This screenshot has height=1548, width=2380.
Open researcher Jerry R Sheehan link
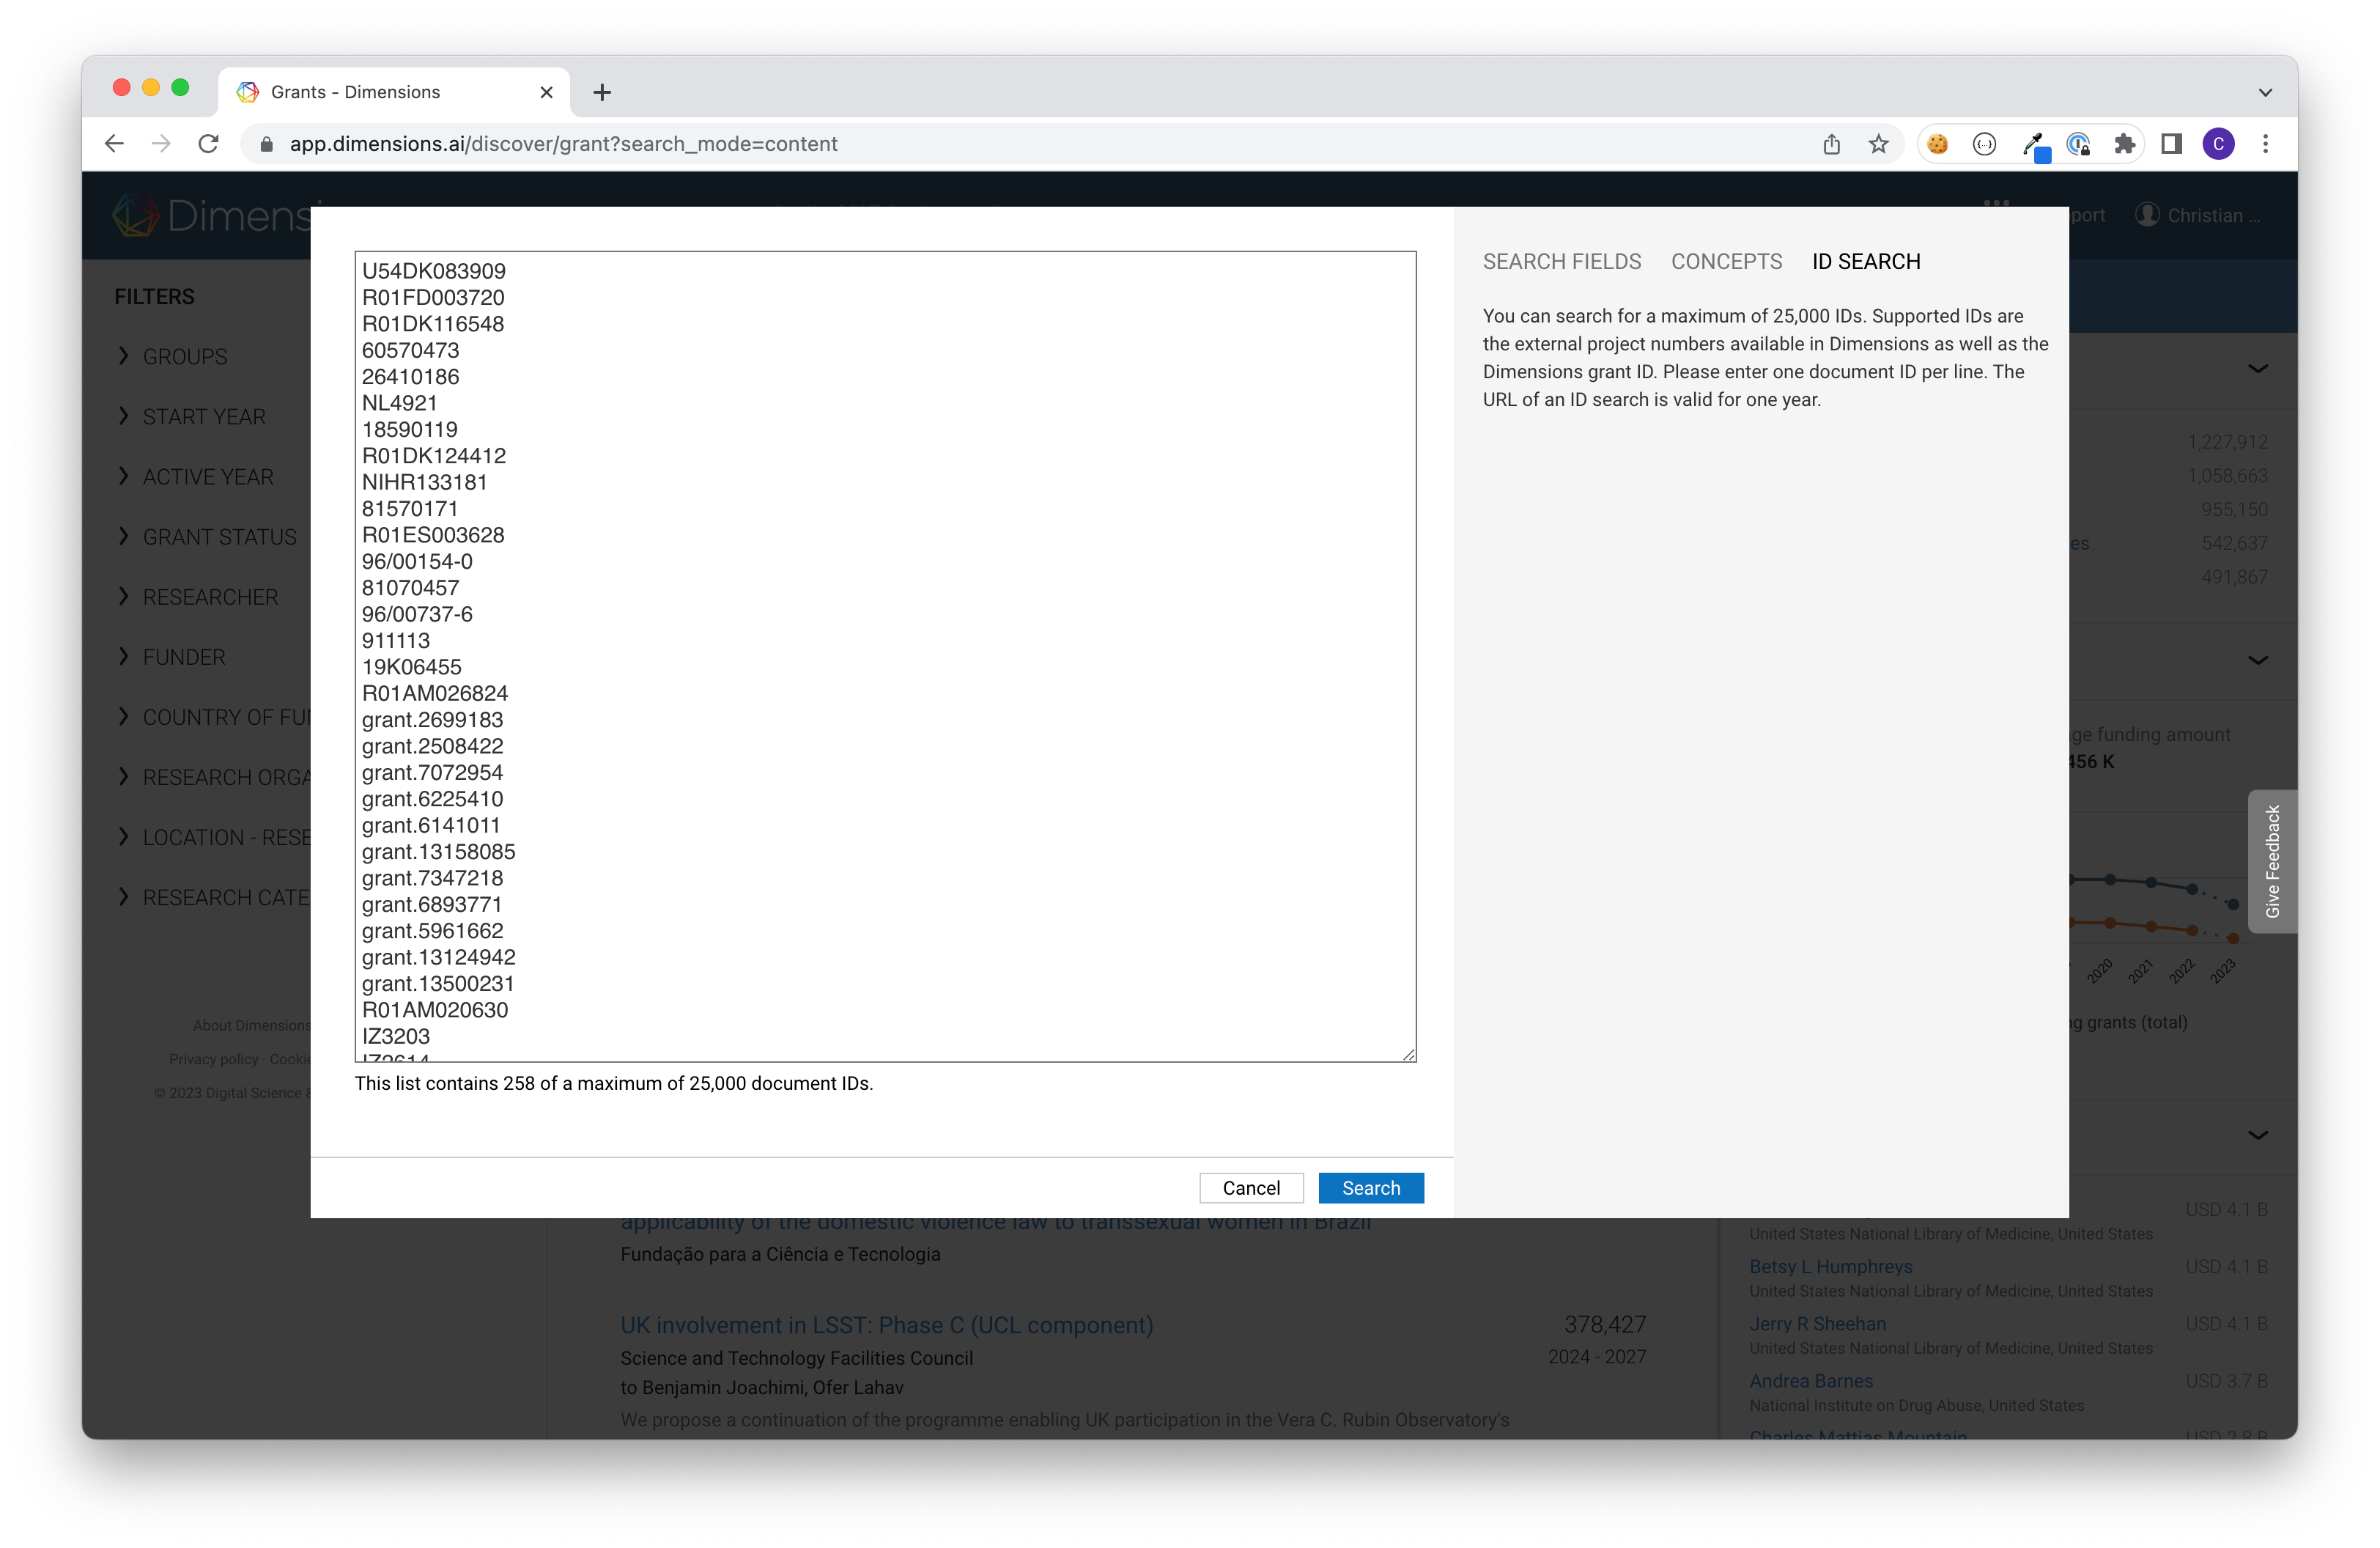[x=1817, y=1323]
